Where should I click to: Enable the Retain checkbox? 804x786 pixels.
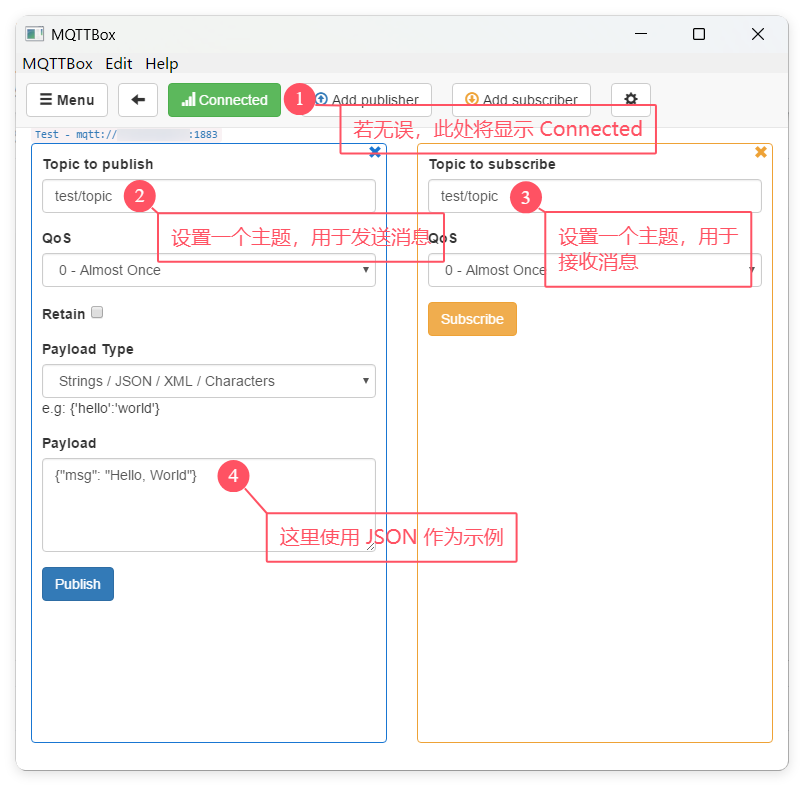pos(98,313)
